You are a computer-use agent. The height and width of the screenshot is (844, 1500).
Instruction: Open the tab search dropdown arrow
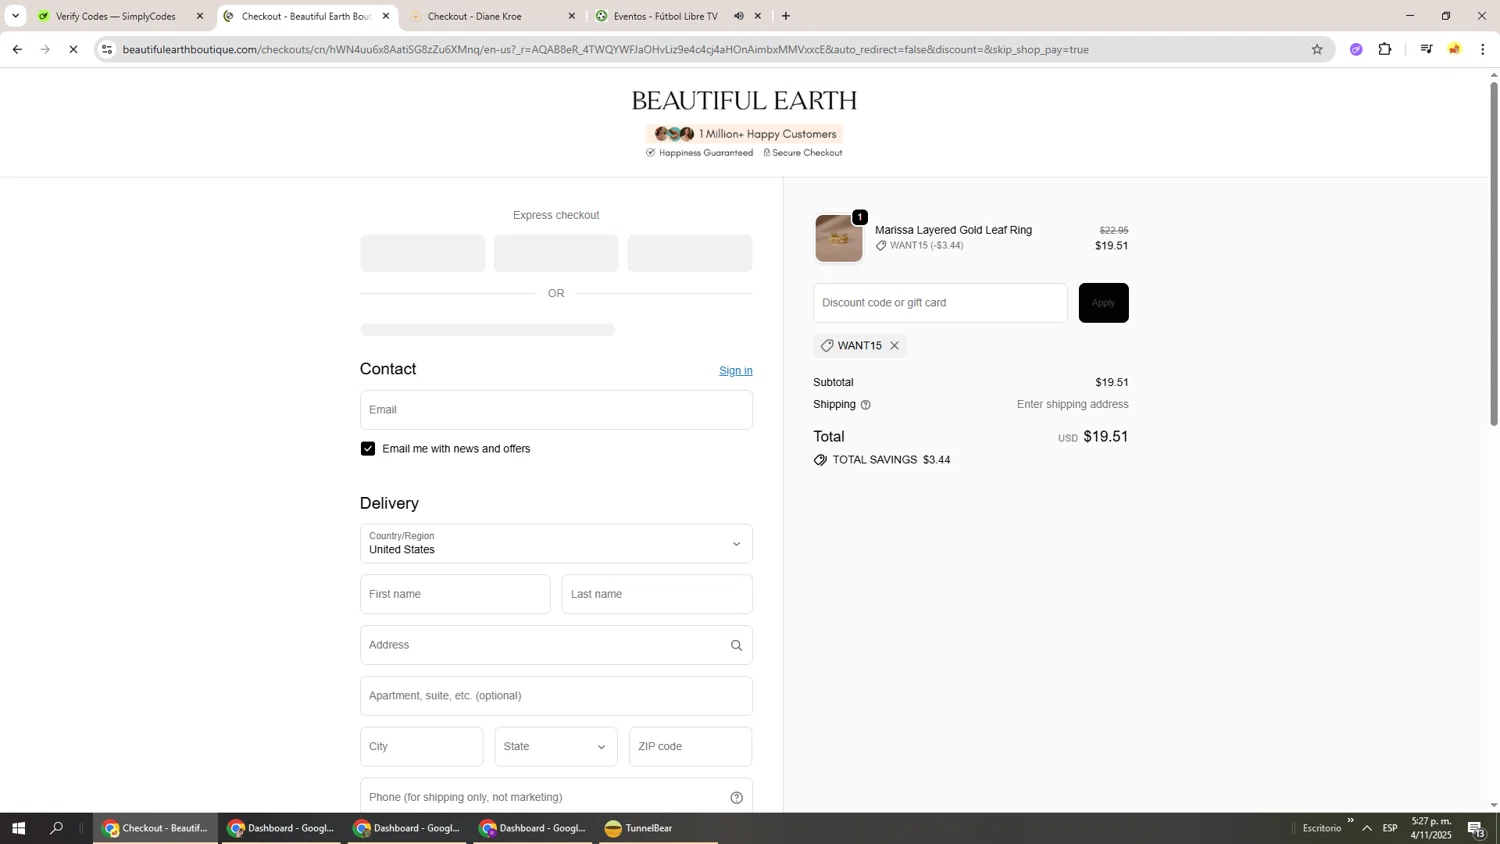(x=15, y=16)
